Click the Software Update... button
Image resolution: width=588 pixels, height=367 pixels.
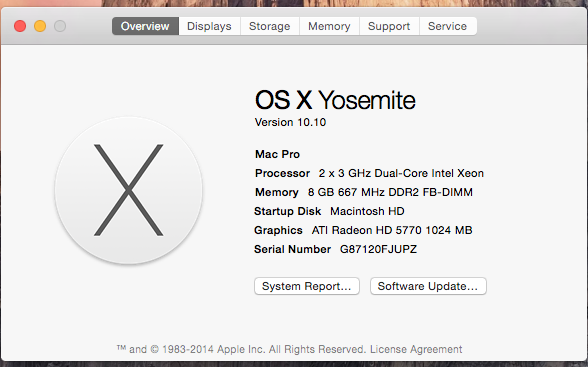tap(428, 286)
